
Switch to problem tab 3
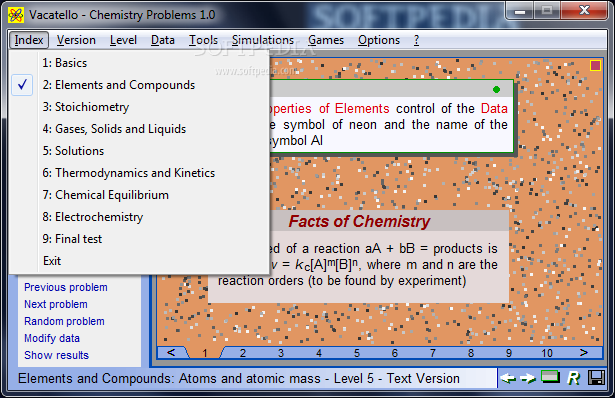click(281, 353)
